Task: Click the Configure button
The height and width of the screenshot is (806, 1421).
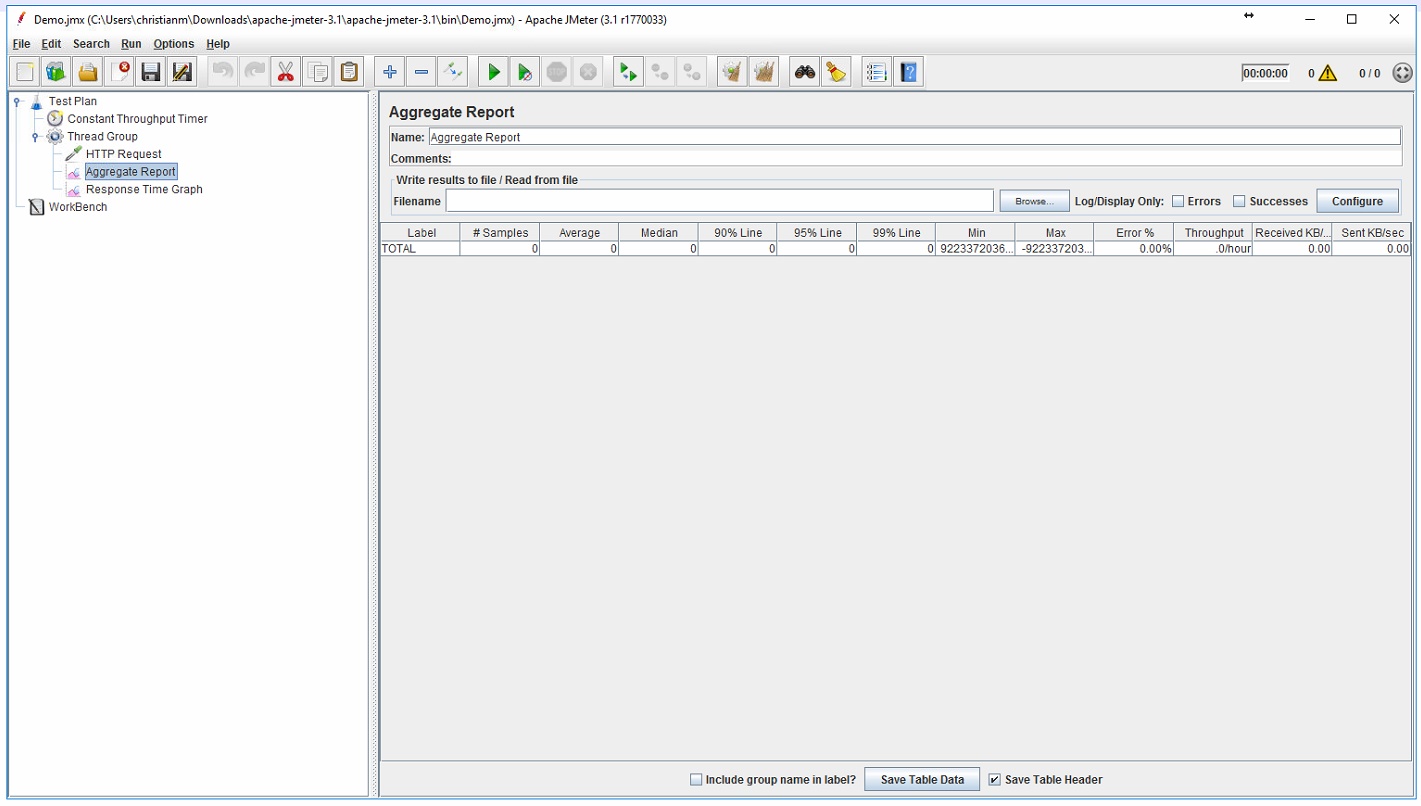Action: [1357, 201]
